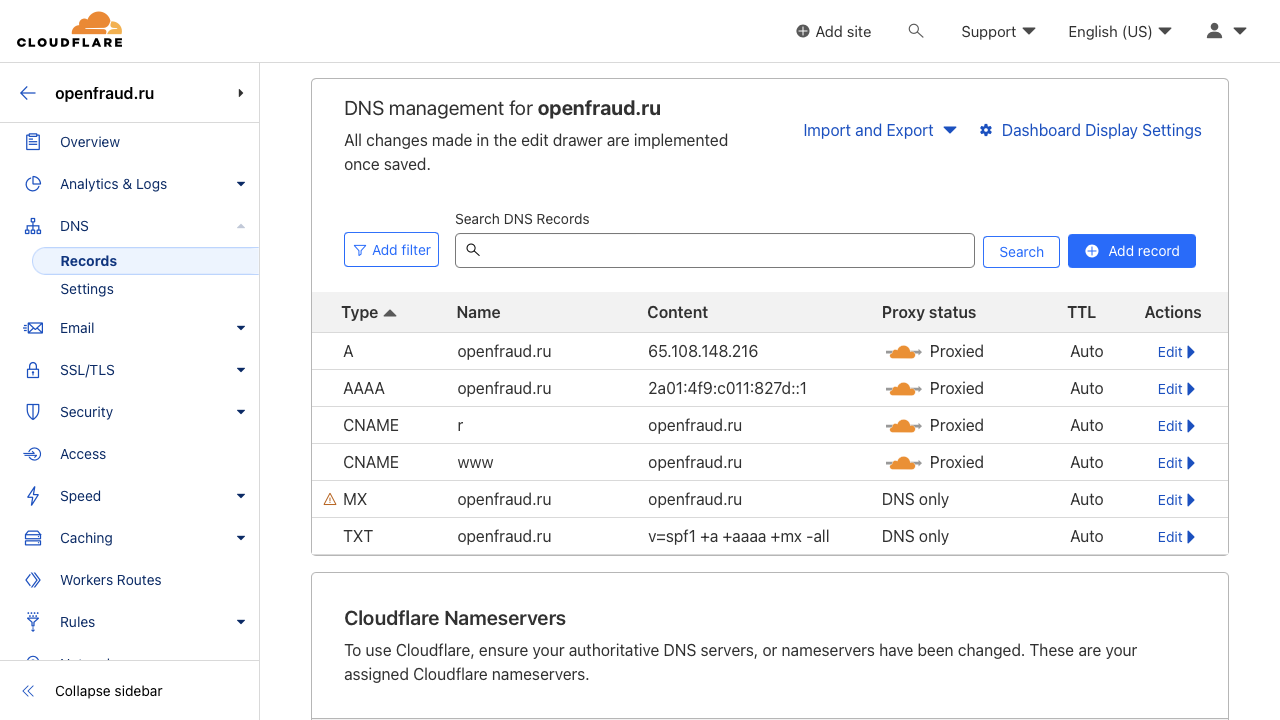Image resolution: width=1280 pixels, height=720 pixels.
Task: Expand the openfraud.ru site switcher arrow
Action: 241,93
